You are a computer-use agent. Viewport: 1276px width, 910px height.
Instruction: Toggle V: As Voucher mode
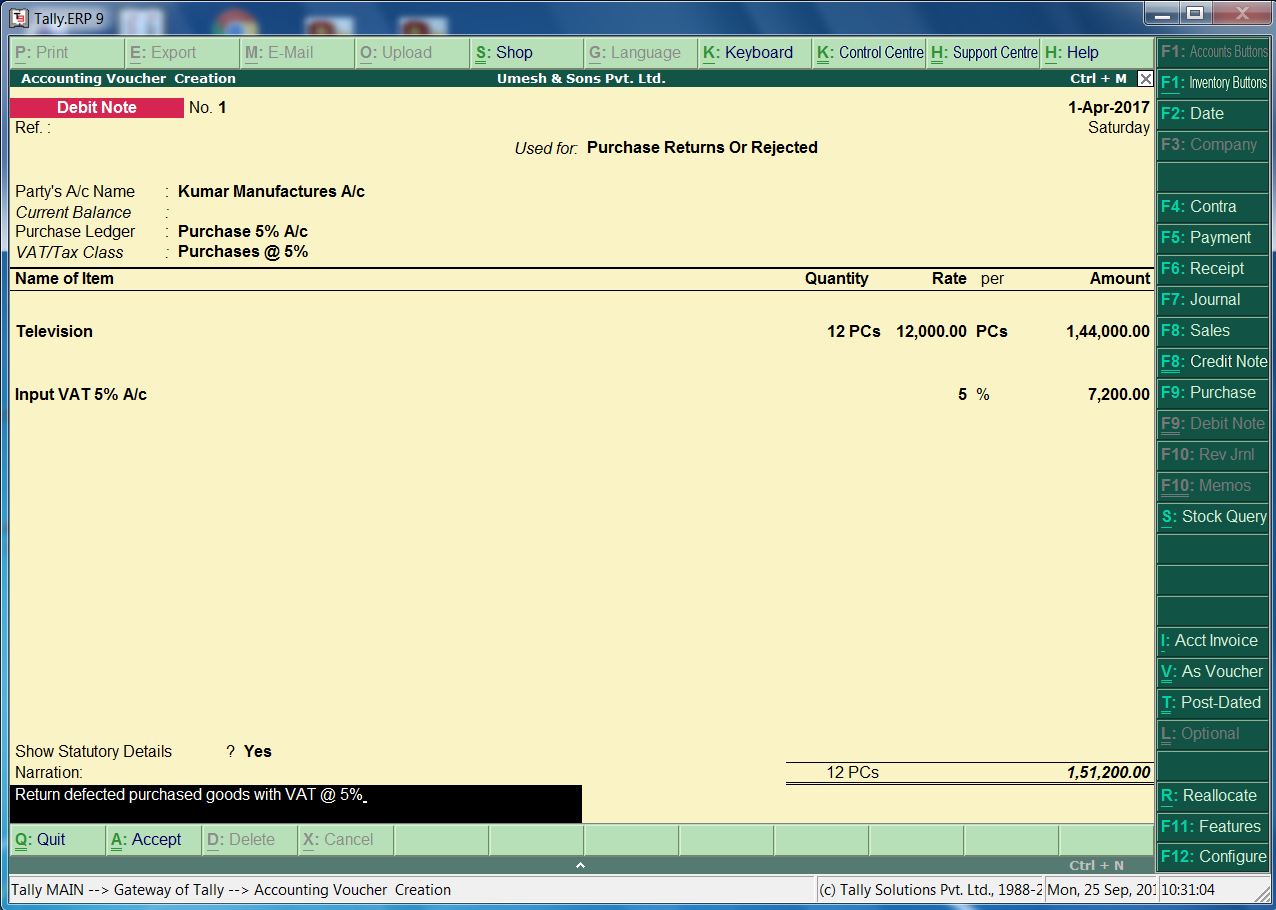tap(1213, 672)
